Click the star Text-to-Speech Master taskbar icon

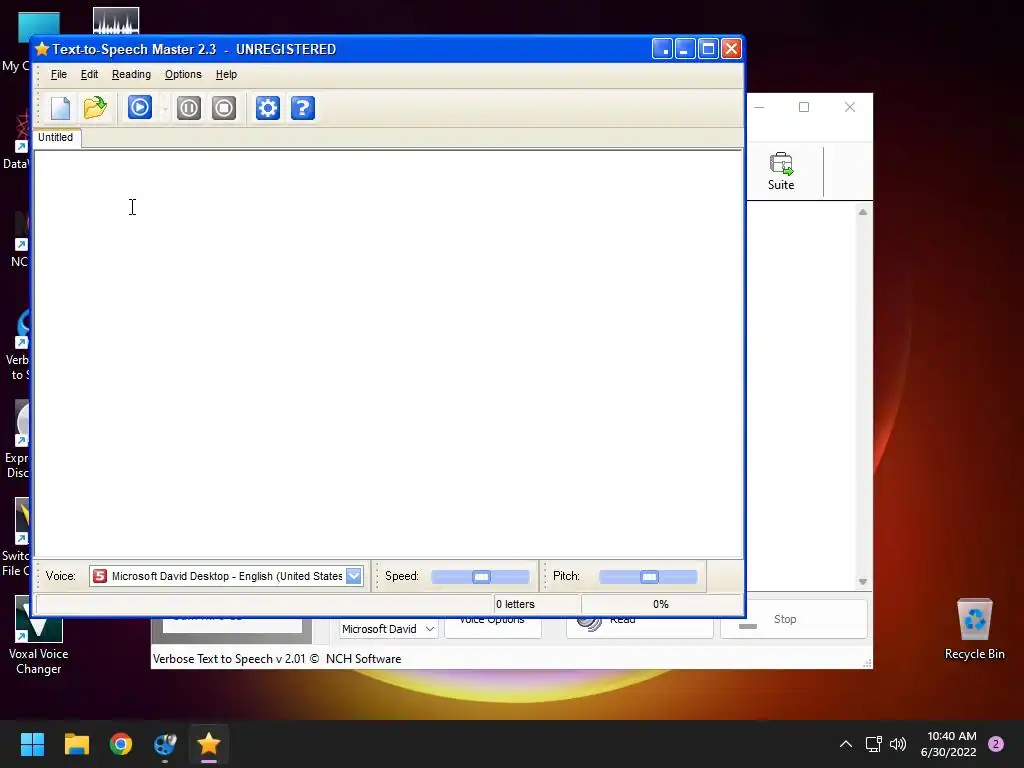tap(209, 744)
